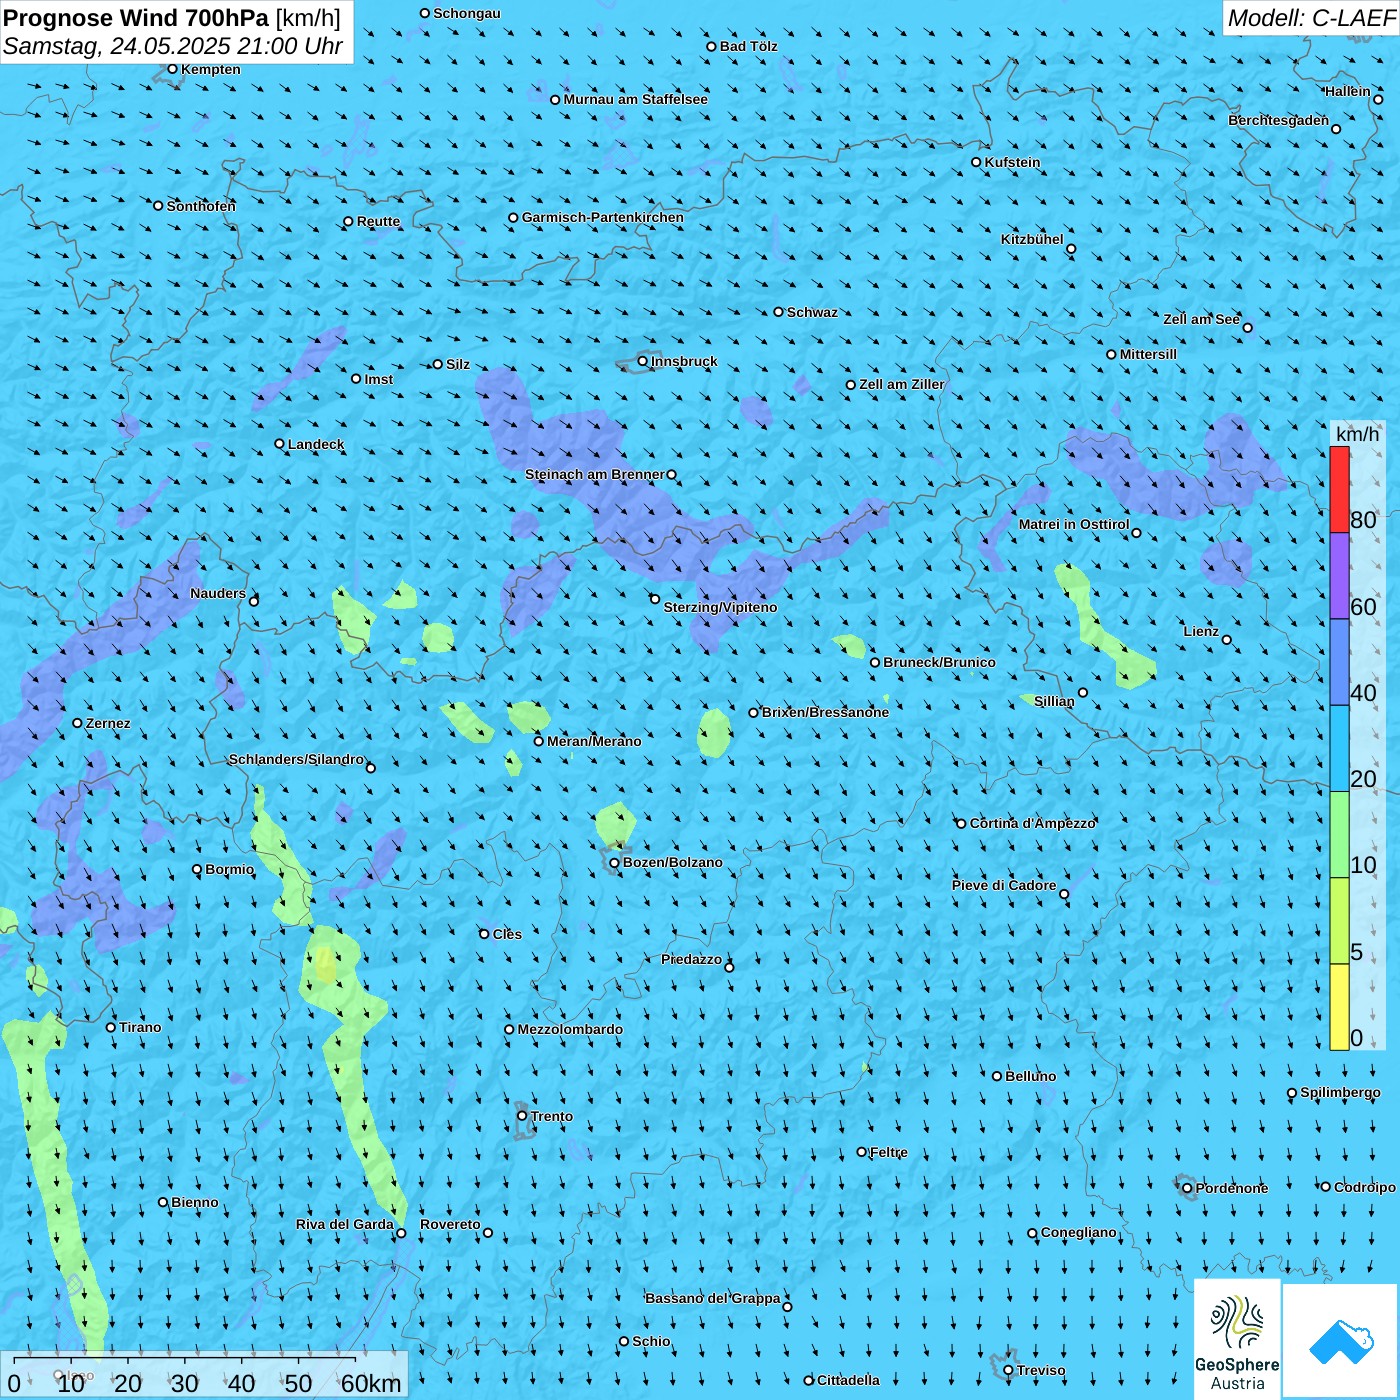Screen dimensions: 1400x1400
Task: Click the Bad Tölz label
Action: (x=749, y=46)
